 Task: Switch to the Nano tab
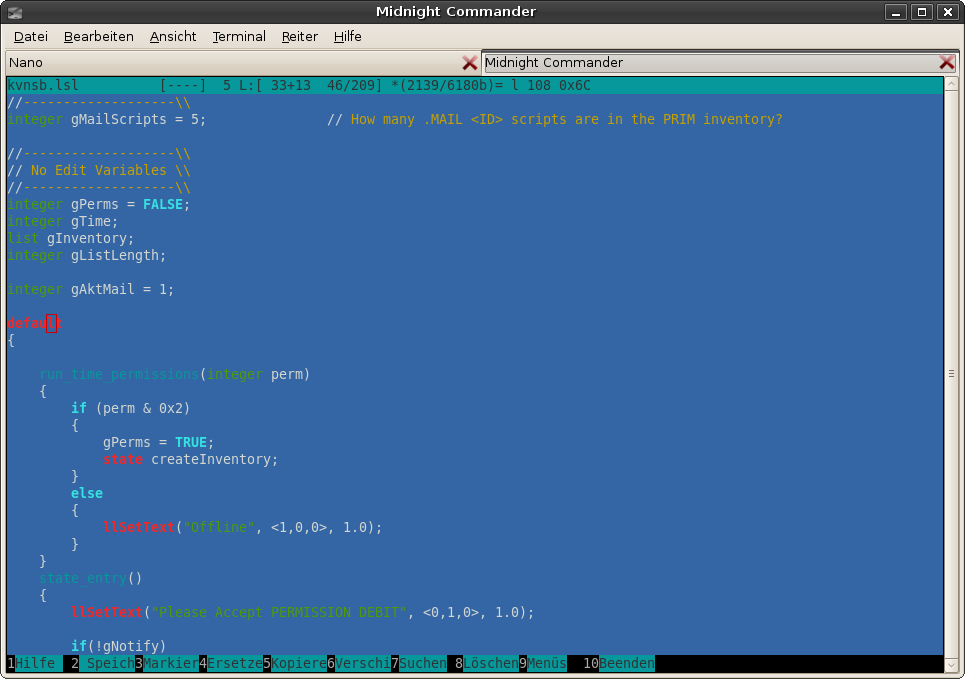click(x=230, y=62)
